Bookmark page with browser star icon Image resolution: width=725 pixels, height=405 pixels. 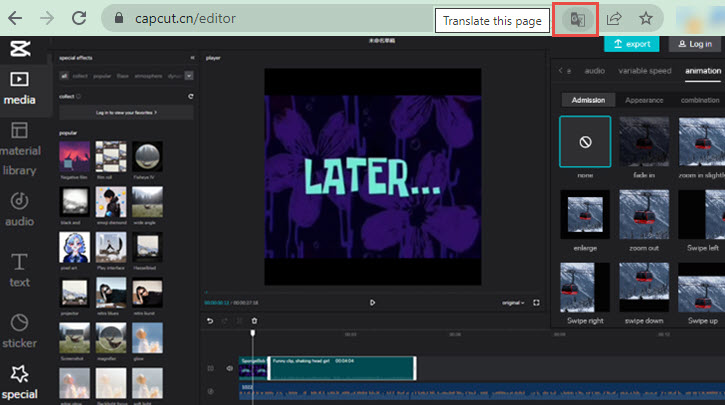646,18
